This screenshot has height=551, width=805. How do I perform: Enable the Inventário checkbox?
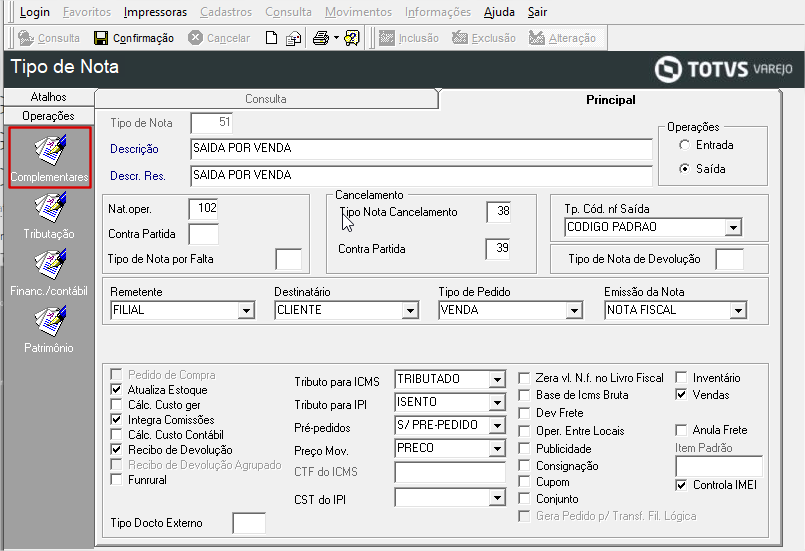pyautogui.click(x=681, y=377)
